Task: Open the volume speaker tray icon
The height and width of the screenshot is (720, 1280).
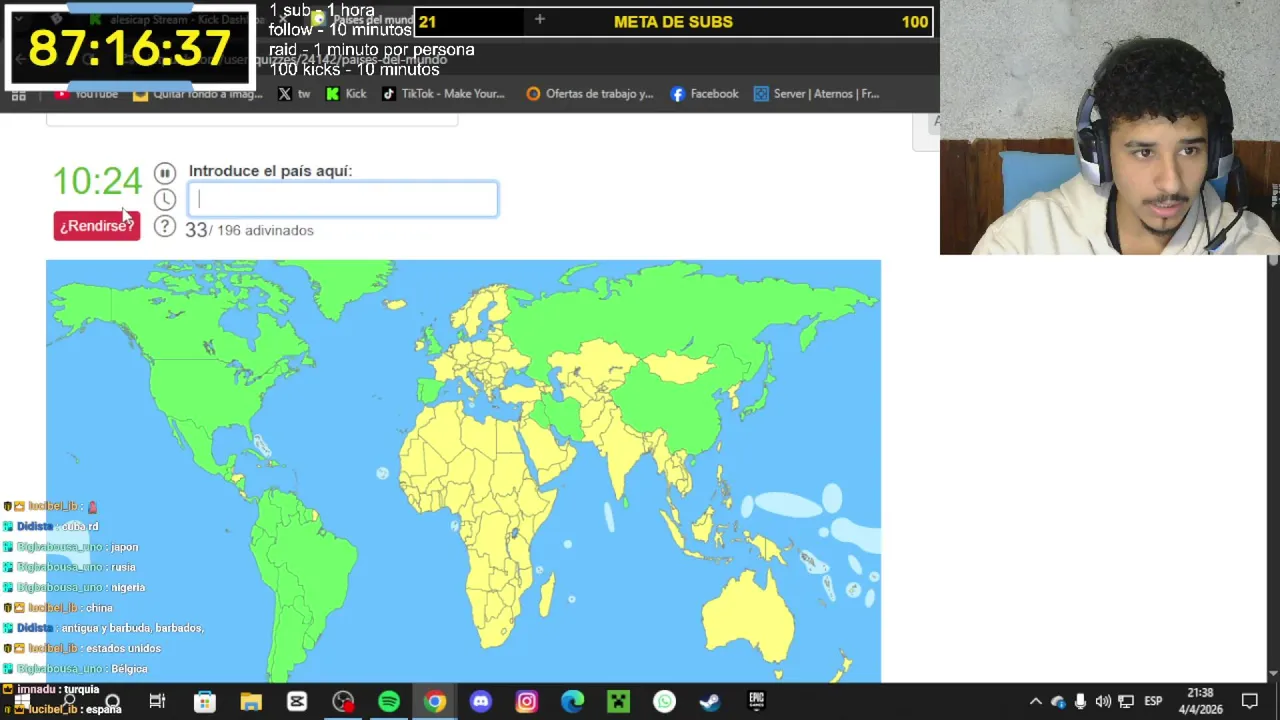Action: 1103,702
